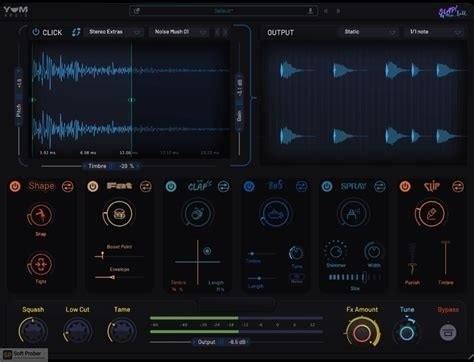Click the Boost Point slider handle
Viewport: 474px width, 362px height.
102,256
